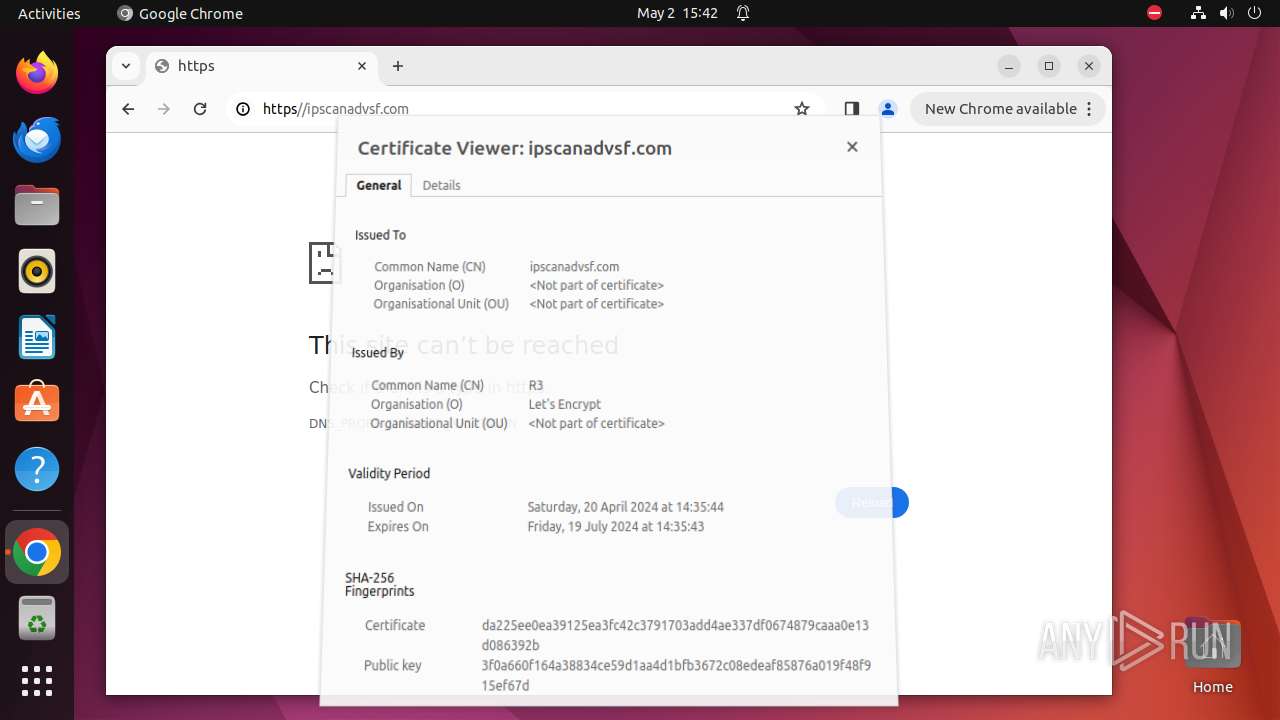Select the https browser tab
The image size is (1280, 720).
coord(262,66)
